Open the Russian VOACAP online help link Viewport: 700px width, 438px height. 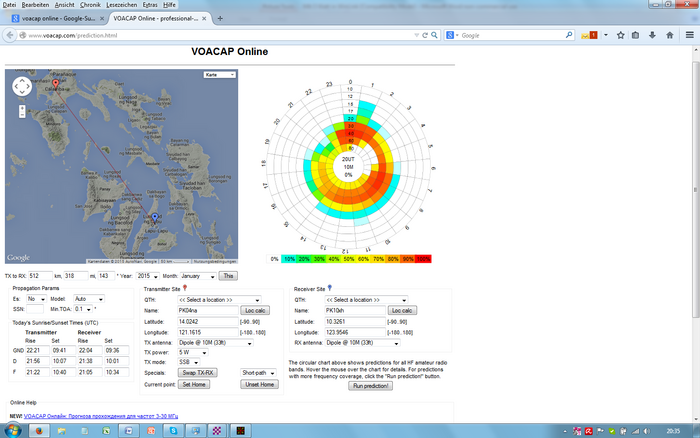[101, 416]
